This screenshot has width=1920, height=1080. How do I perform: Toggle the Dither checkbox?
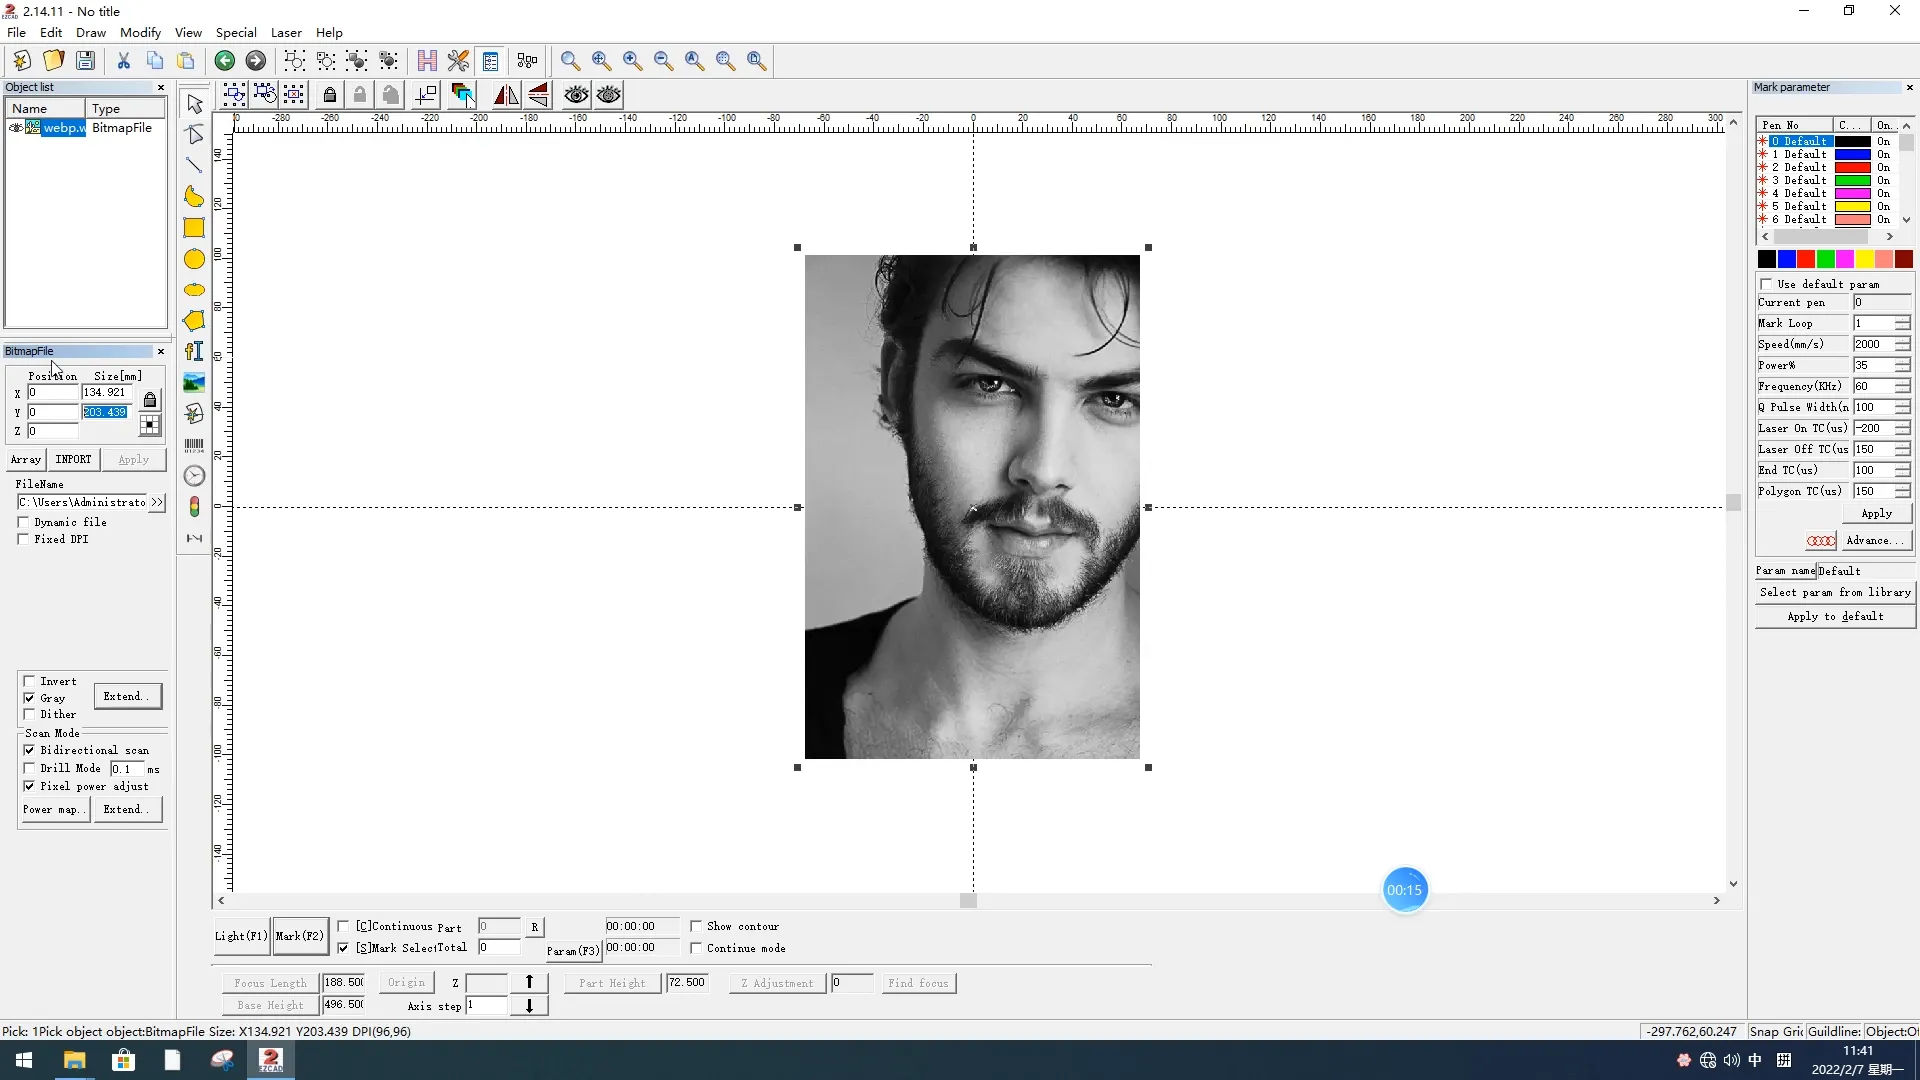tap(30, 714)
